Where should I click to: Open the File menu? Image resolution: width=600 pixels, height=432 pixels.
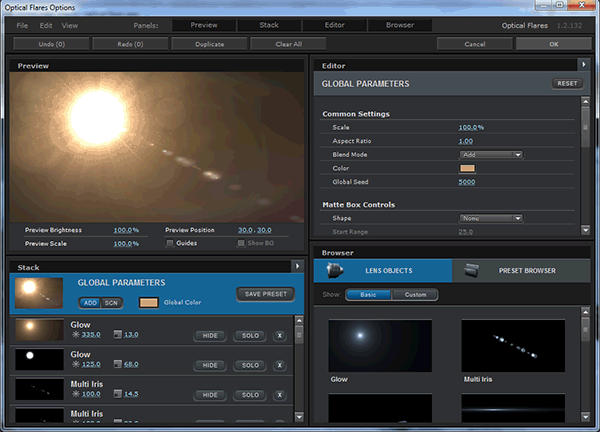(22, 26)
